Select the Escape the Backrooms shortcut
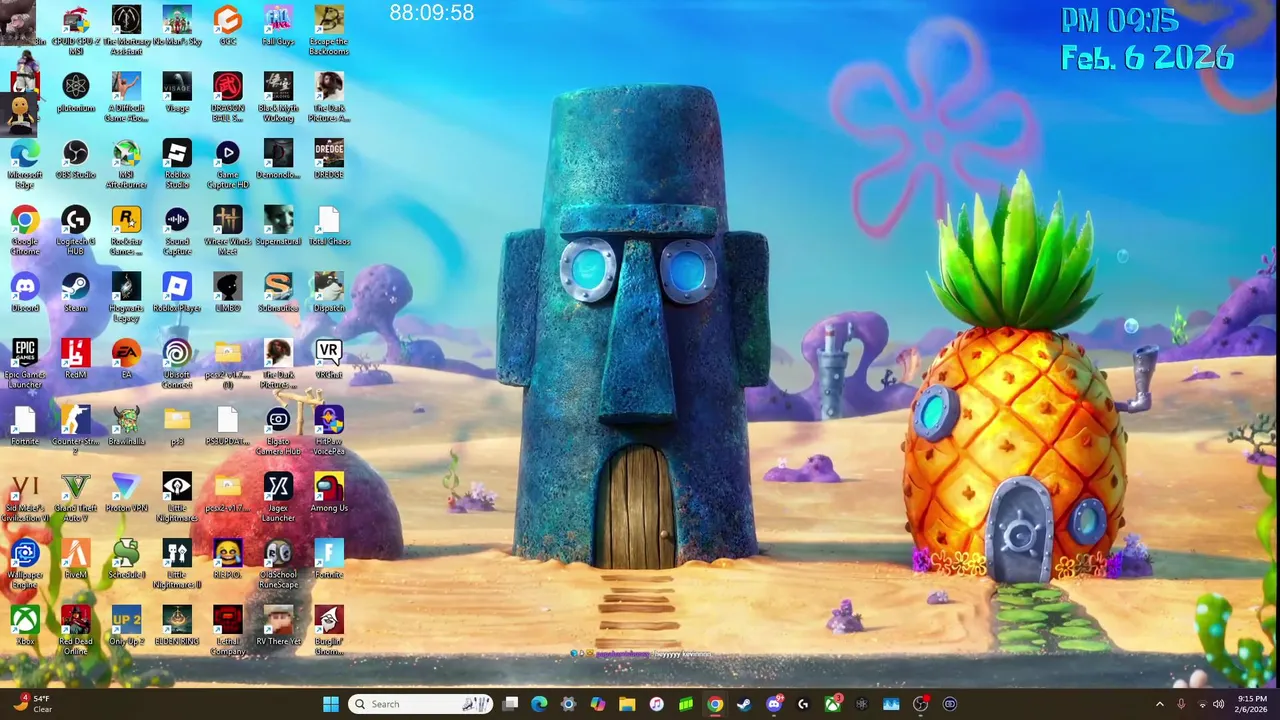The image size is (1280, 720). (x=329, y=30)
